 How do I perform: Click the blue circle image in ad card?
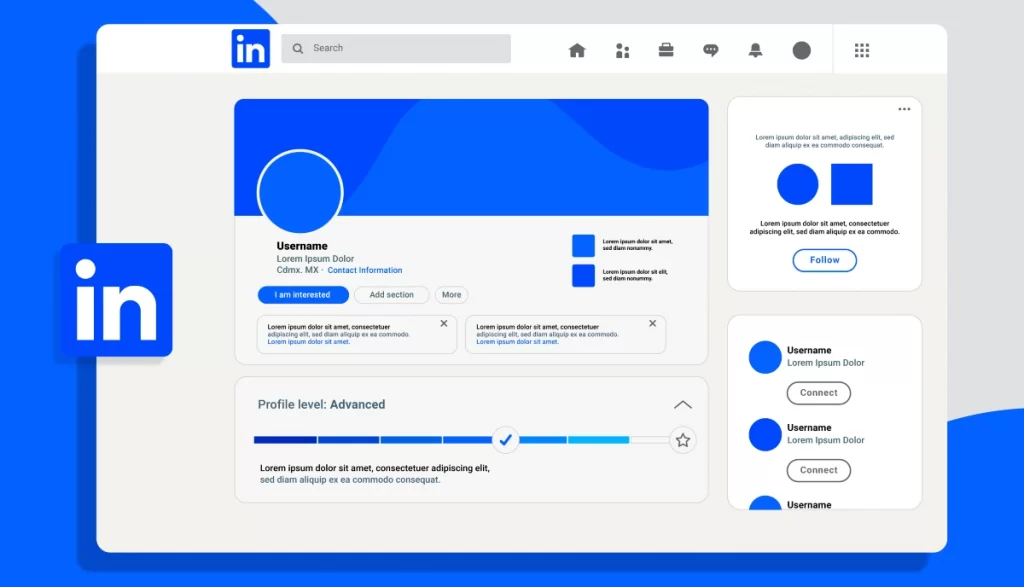tap(797, 184)
